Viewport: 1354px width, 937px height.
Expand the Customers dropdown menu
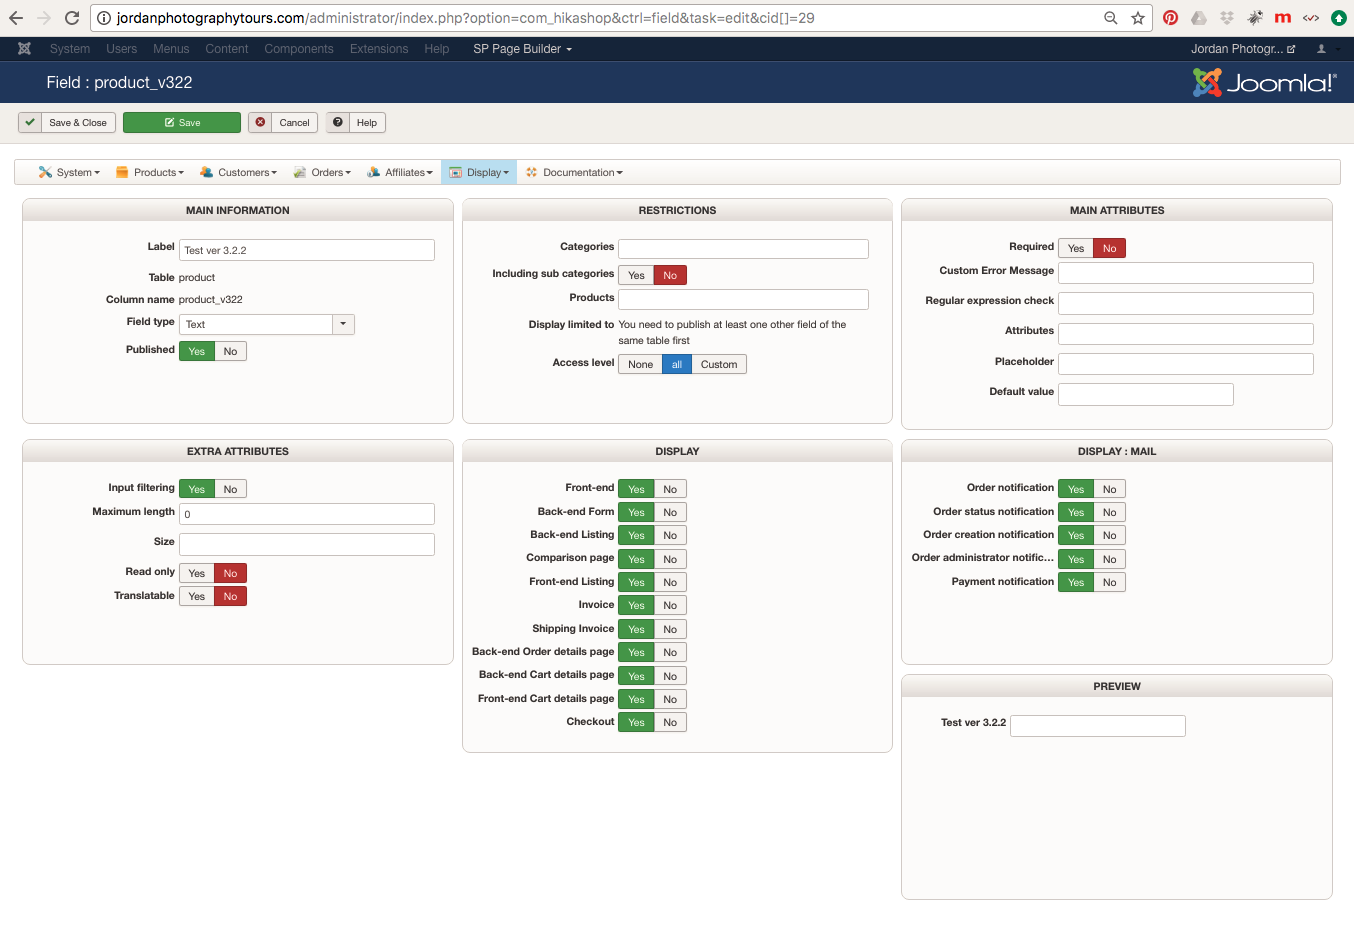pos(238,172)
